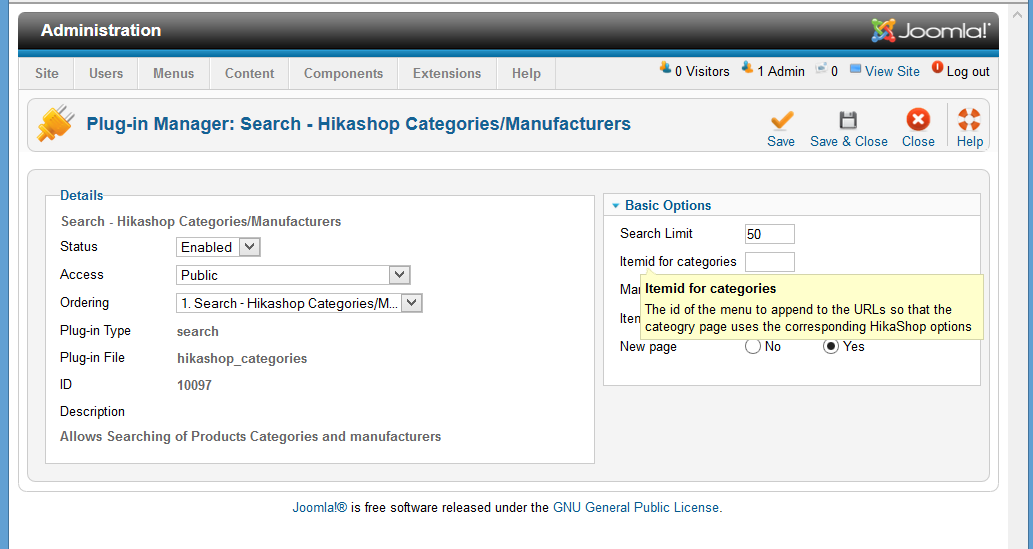The height and width of the screenshot is (549, 1033).
Task: Click the hikashop_categories file name
Action: 242,359
